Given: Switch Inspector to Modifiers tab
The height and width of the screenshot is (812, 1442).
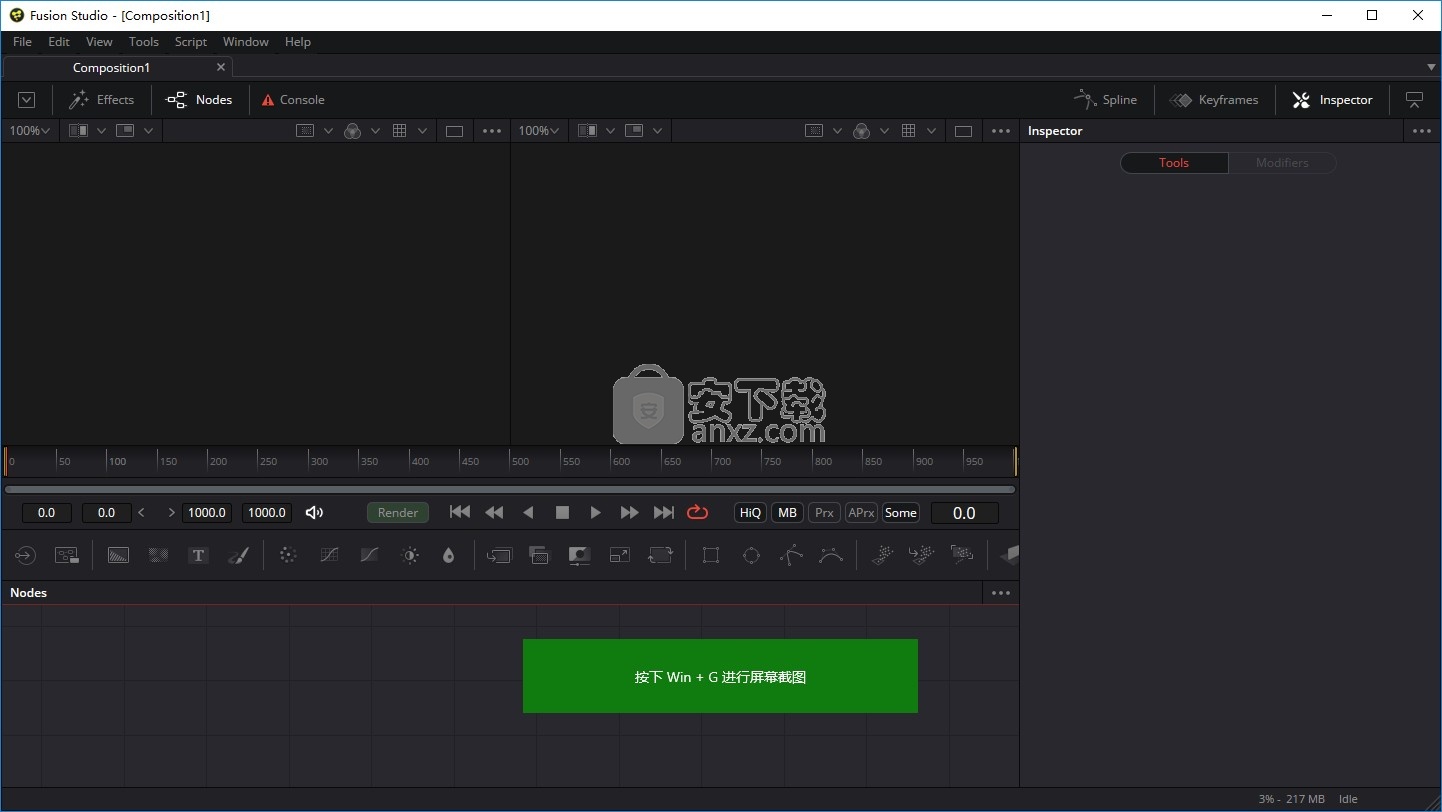Looking at the screenshot, I should tap(1282, 163).
